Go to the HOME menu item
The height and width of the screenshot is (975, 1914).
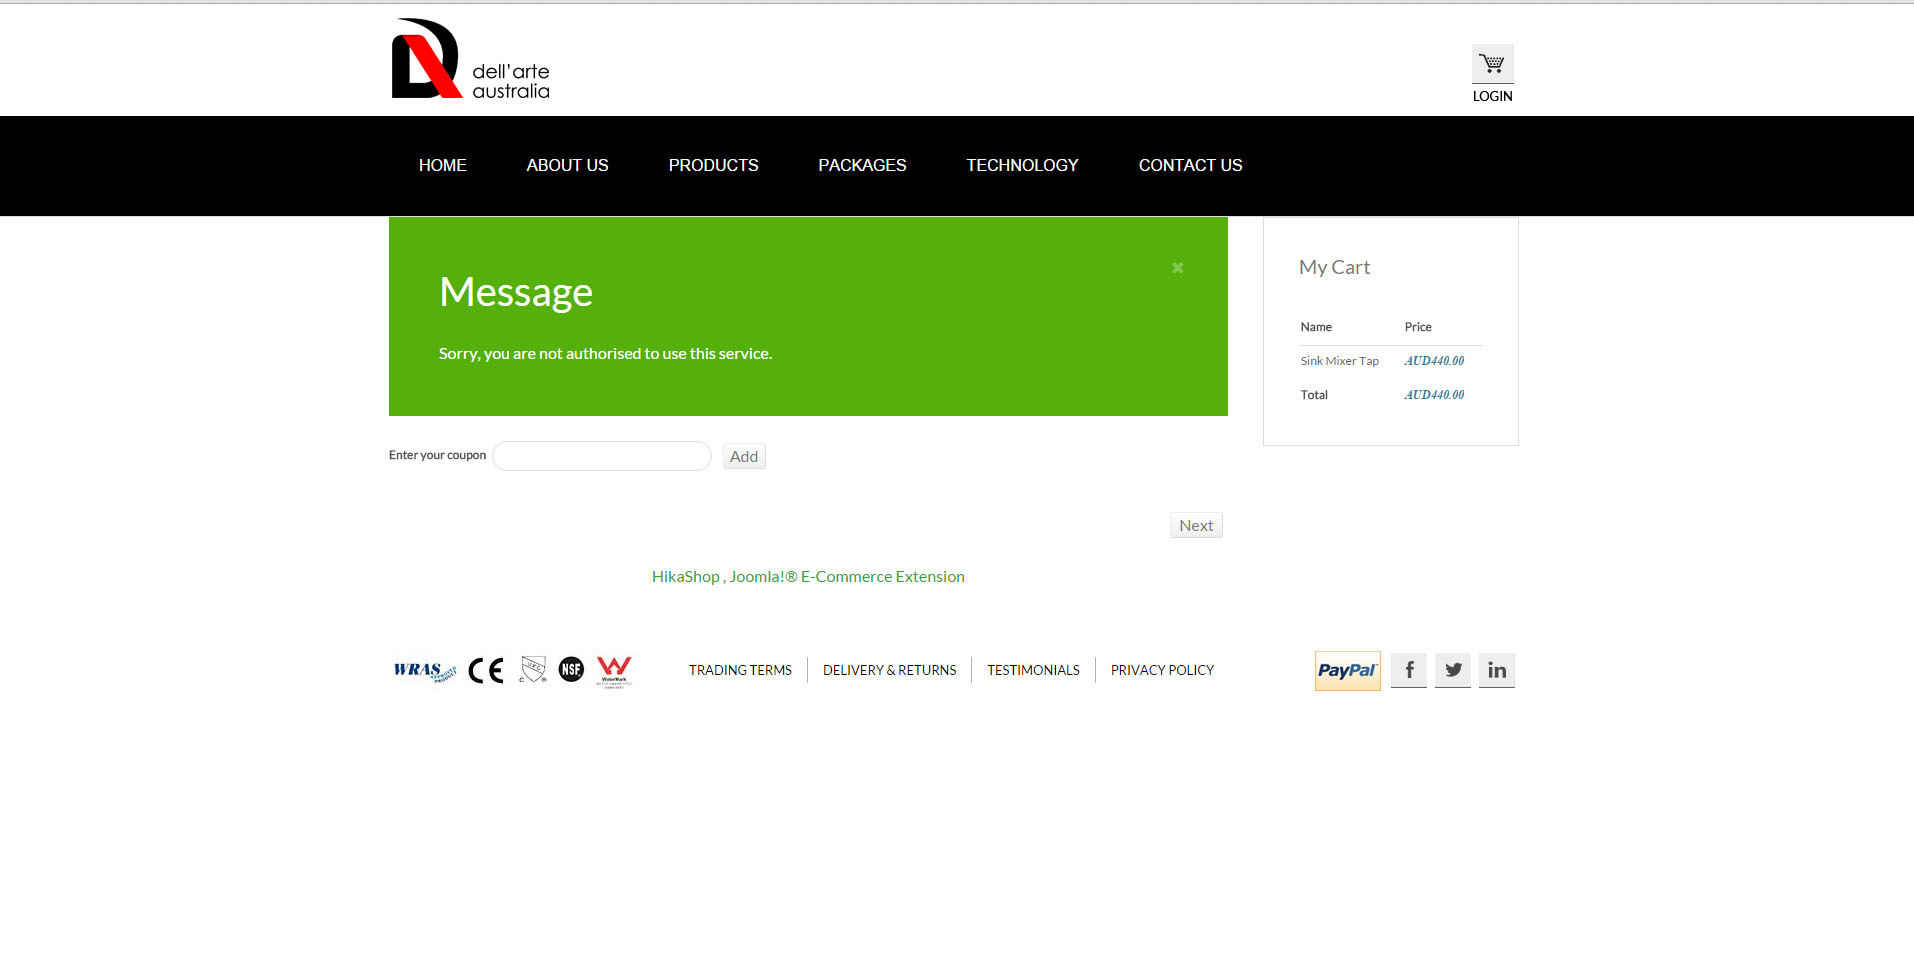[443, 166]
